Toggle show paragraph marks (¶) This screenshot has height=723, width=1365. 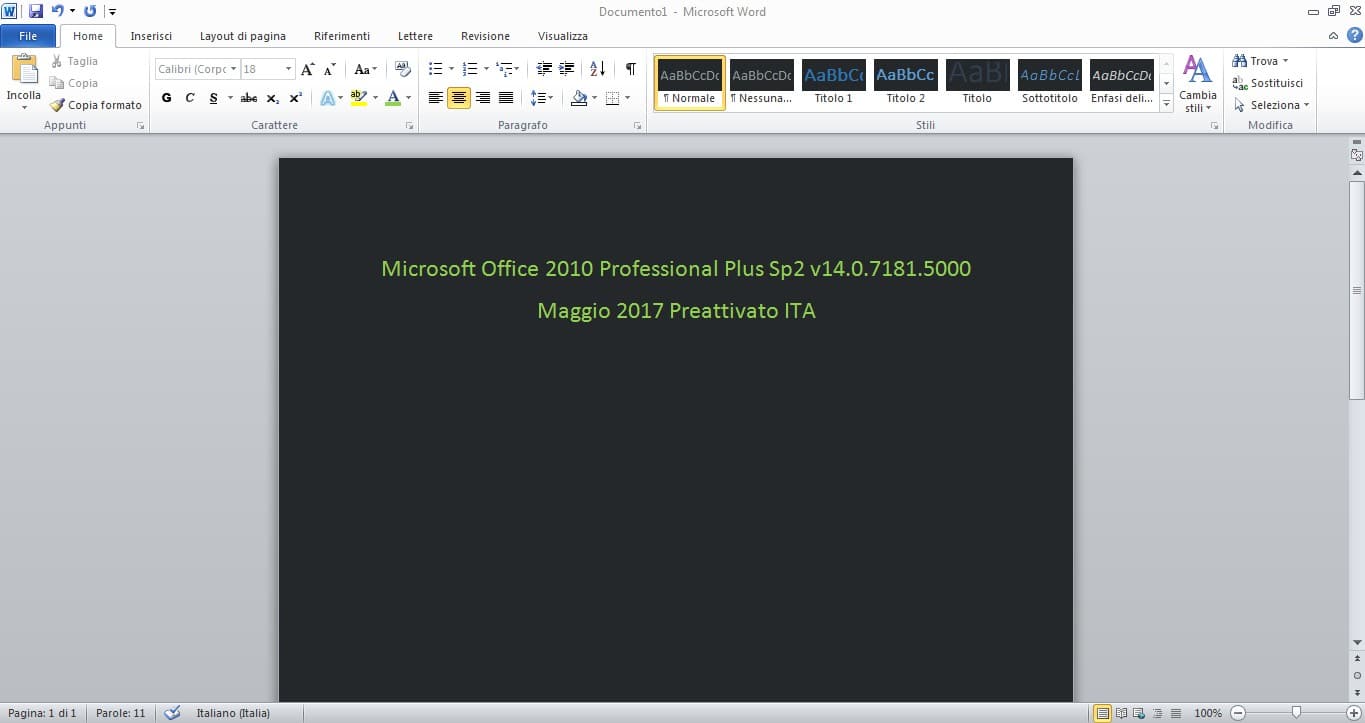coord(630,69)
